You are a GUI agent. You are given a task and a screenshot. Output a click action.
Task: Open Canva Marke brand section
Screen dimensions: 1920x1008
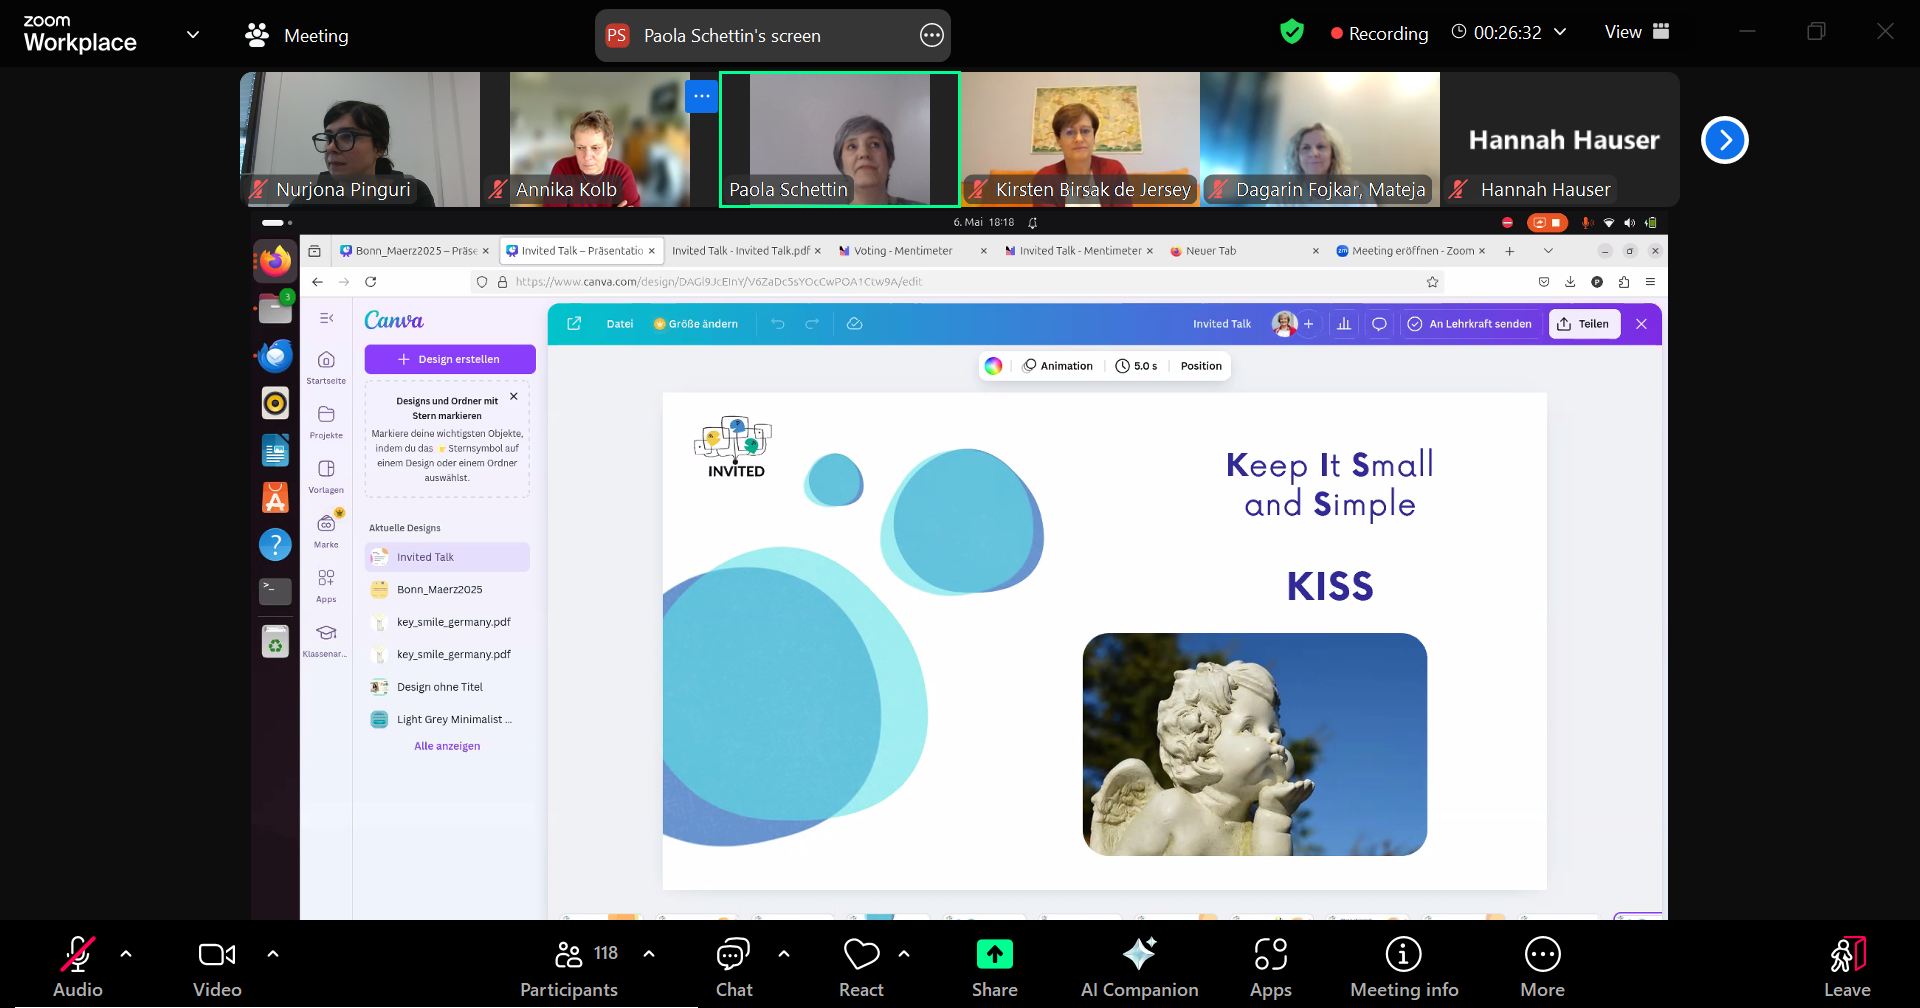tap(326, 531)
